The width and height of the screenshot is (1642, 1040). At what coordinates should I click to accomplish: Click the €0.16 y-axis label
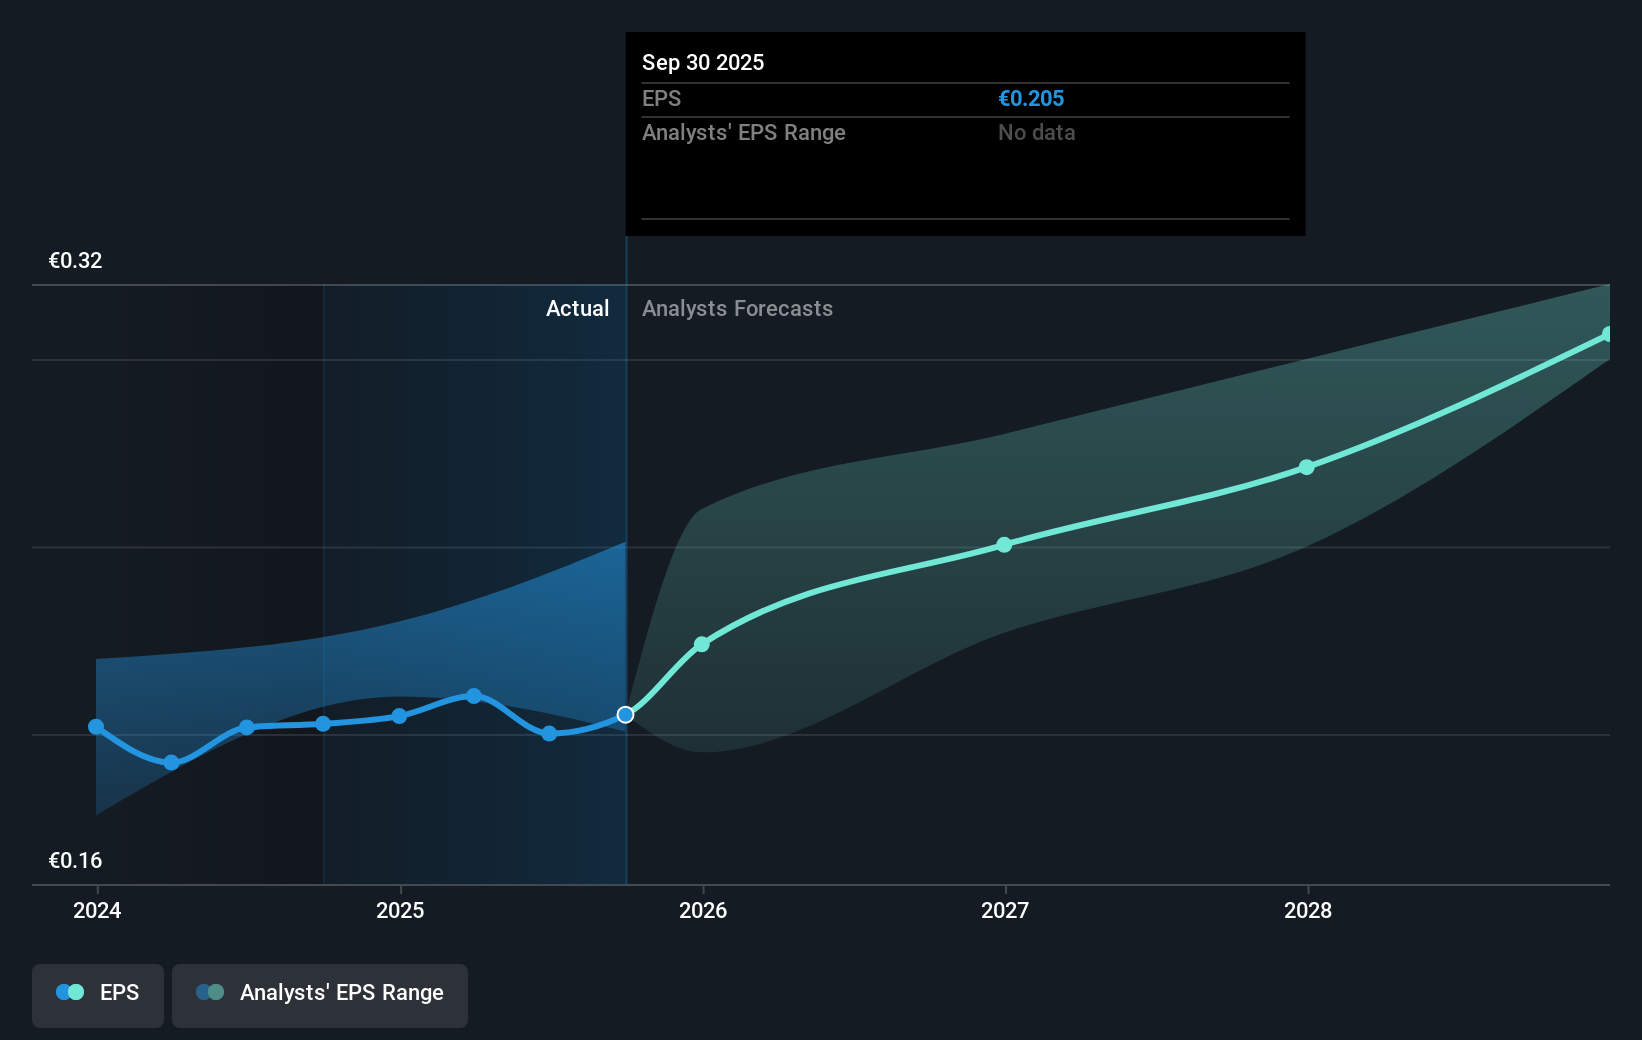point(76,861)
